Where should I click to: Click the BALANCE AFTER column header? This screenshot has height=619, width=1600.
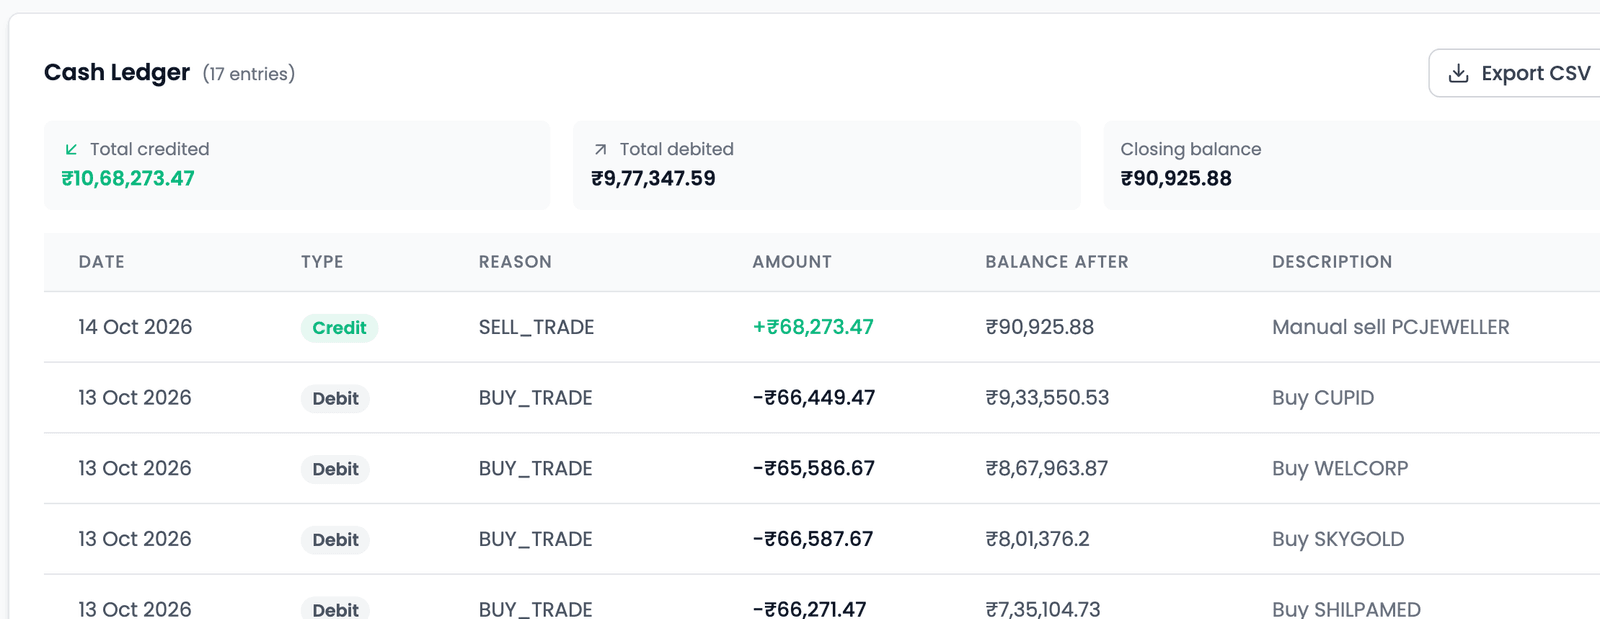(x=1057, y=262)
